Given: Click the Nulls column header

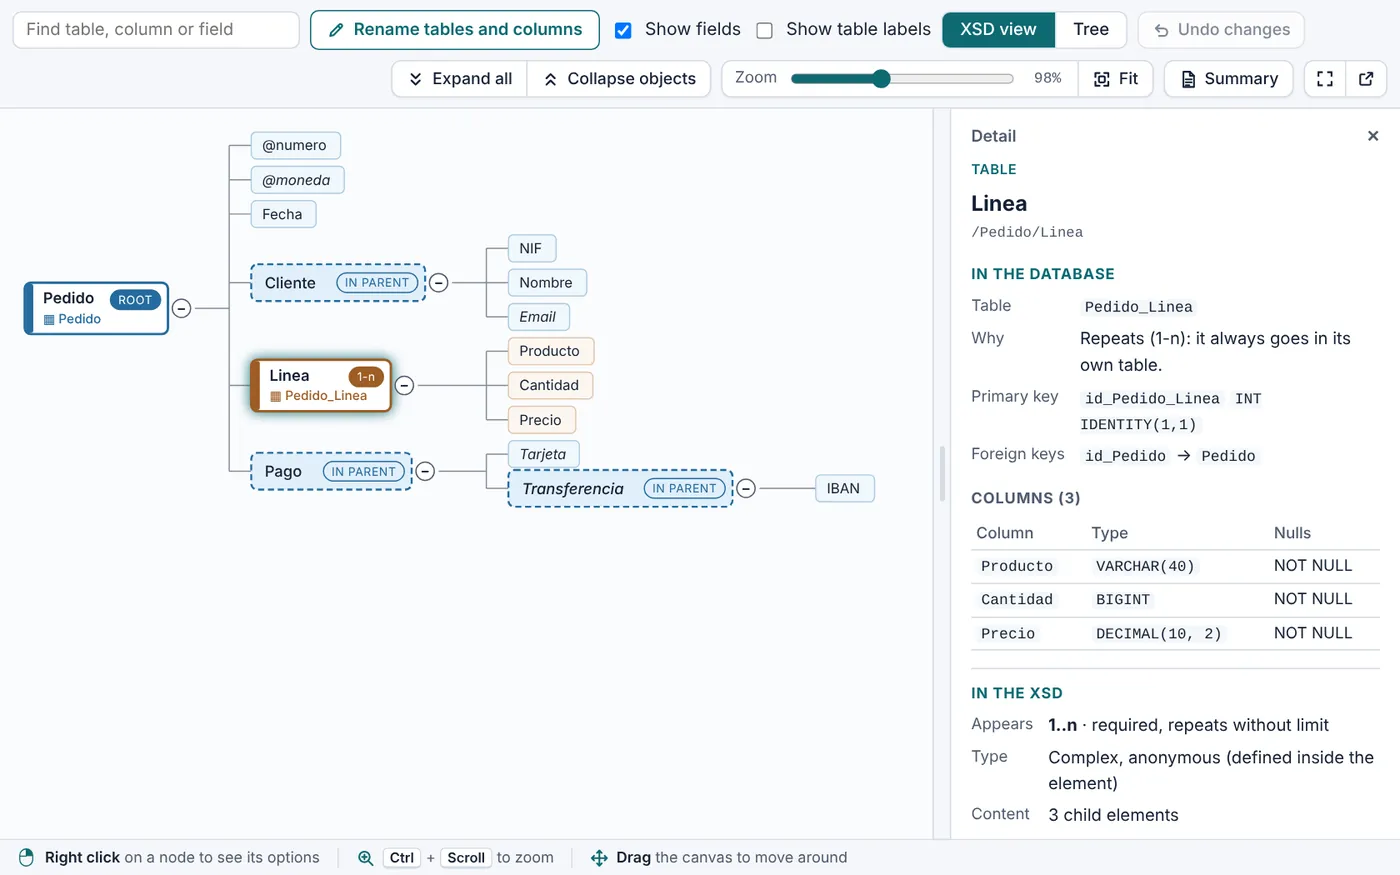Looking at the screenshot, I should pyautogui.click(x=1292, y=533).
